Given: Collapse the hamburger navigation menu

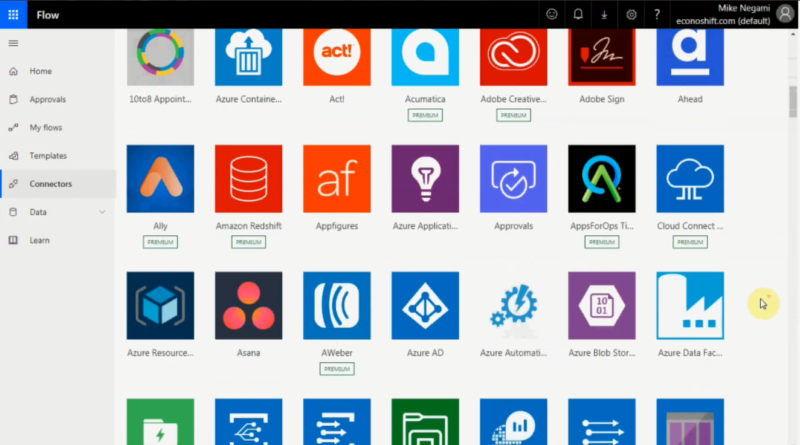Looking at the screenshot, I should point(13,43).
